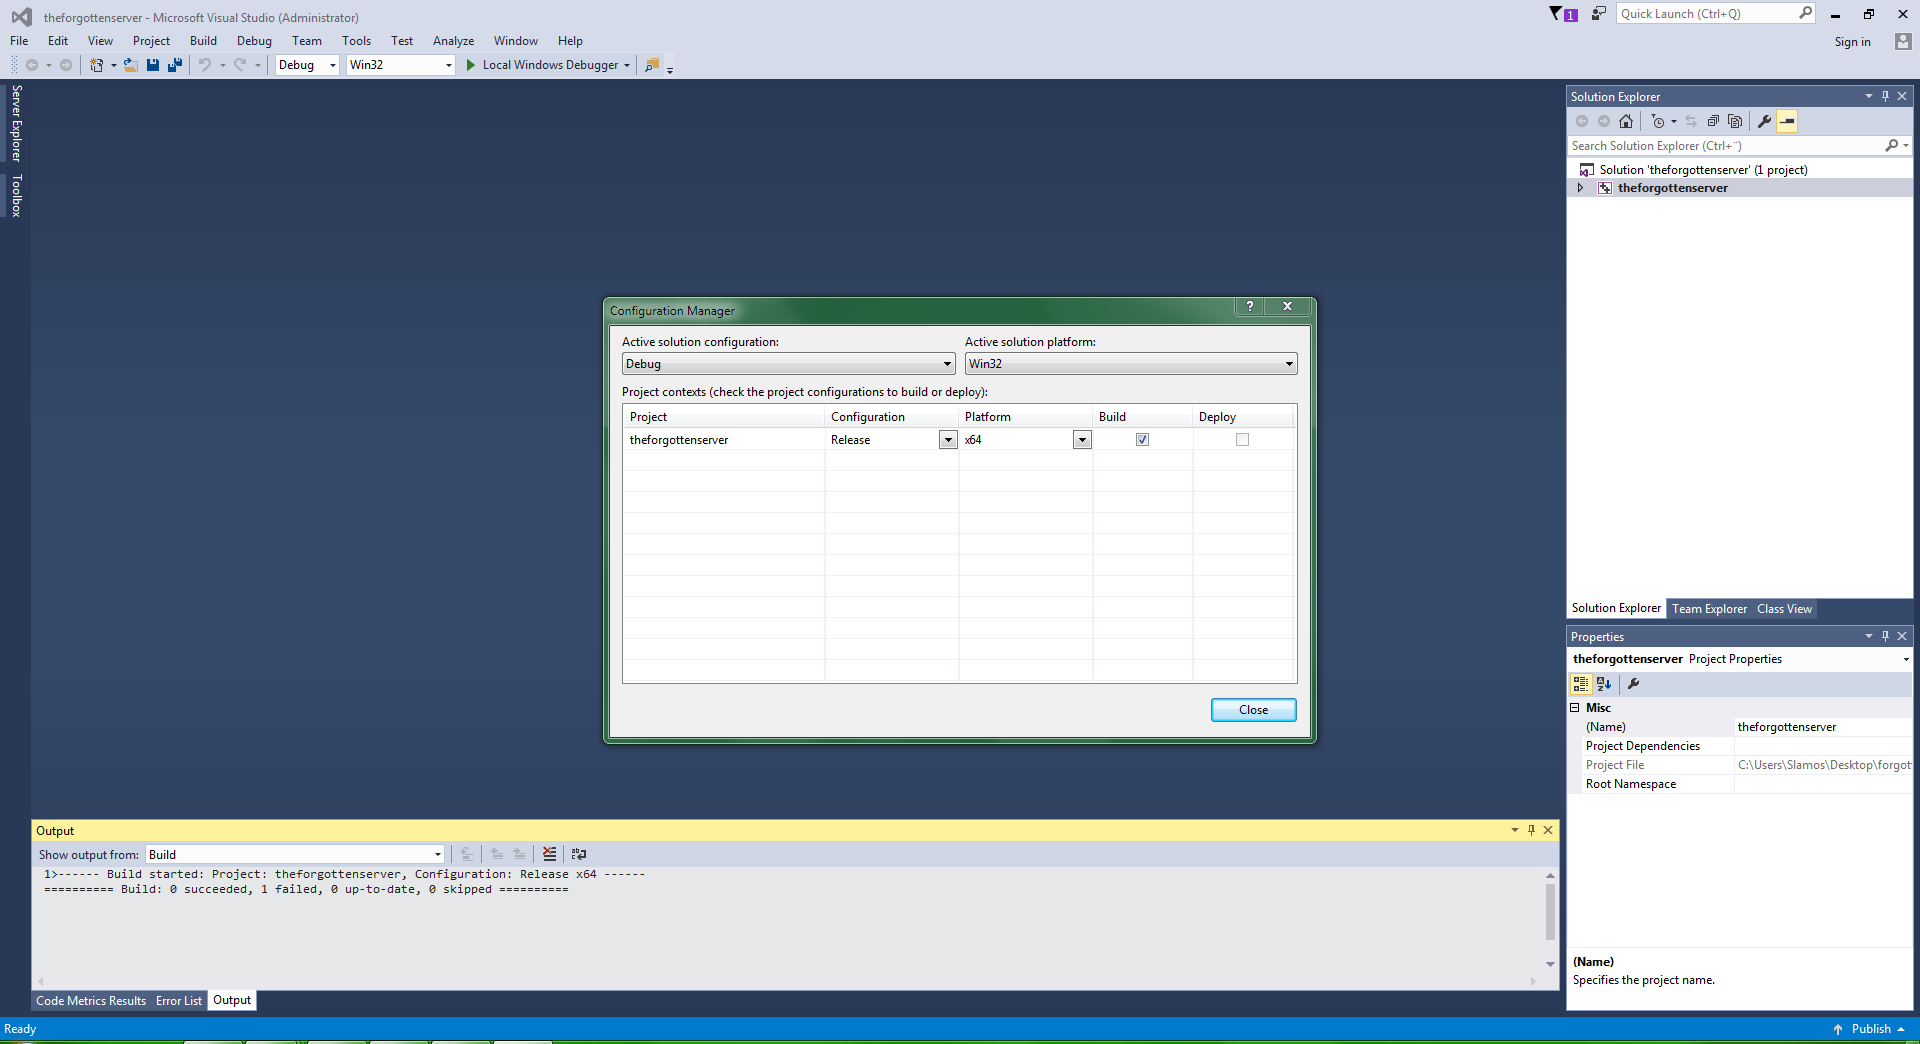
Task: Click the Redo toolbar icon
Action: pyautogui.click(x=240, y=65)
